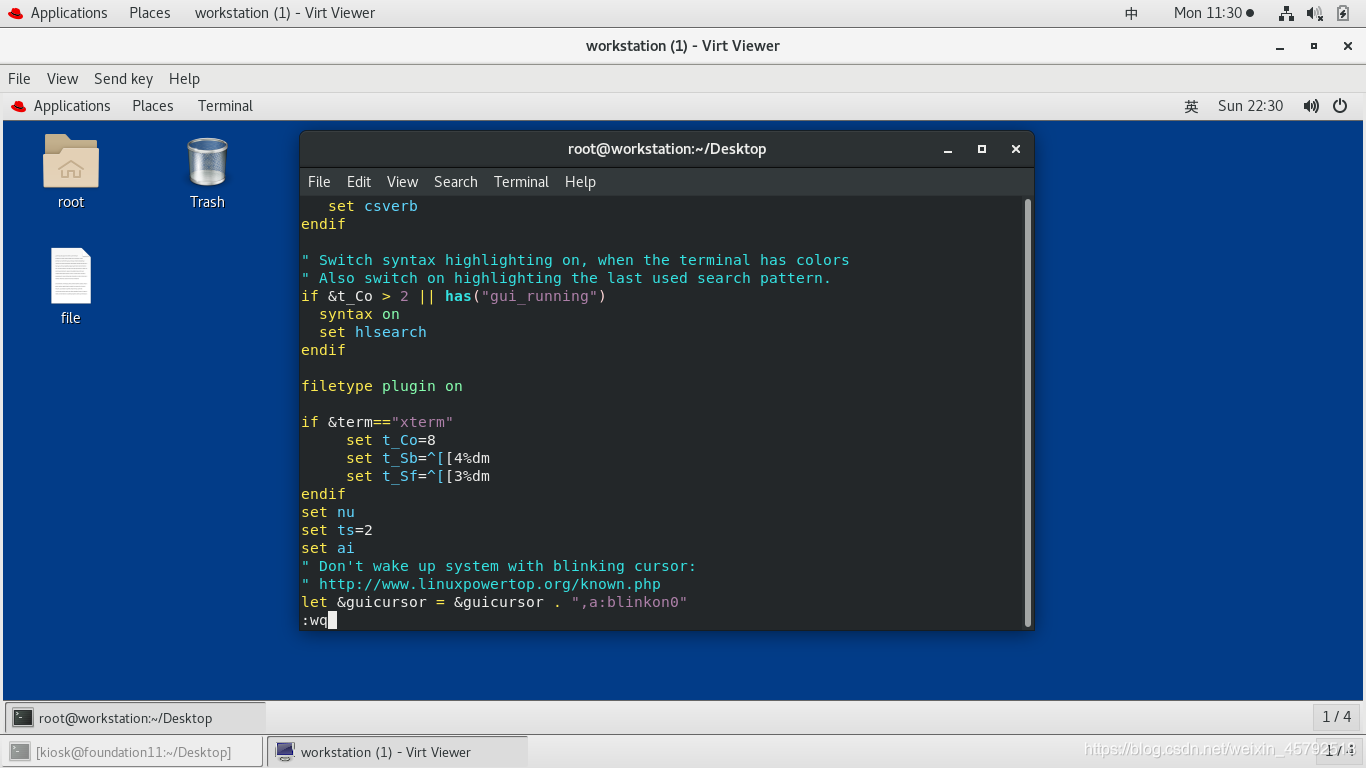Viewport: 1366px width, 768px height.
Task: Open the terminal Help menu
Action: click(x=580, y=182)
